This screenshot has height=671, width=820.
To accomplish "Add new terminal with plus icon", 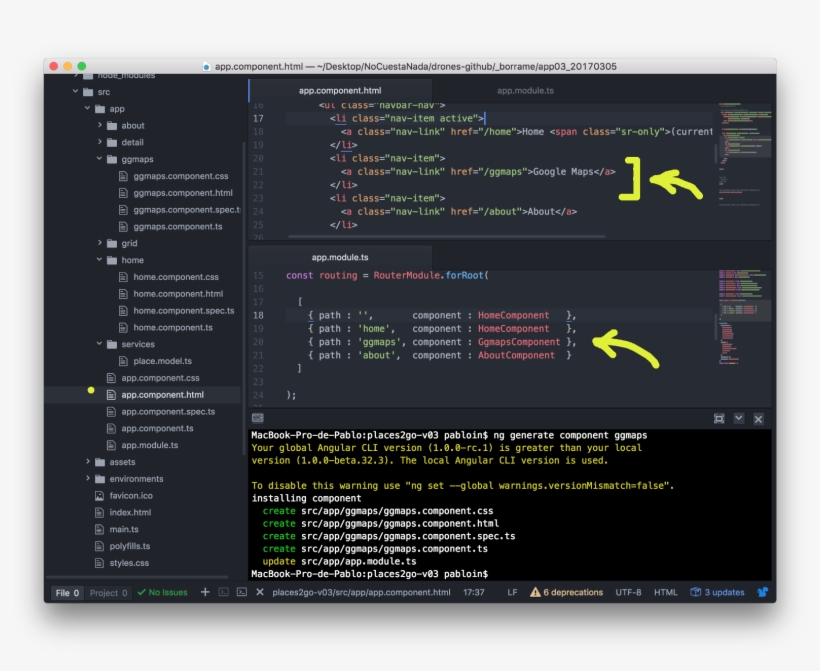I will coord(205,592).
